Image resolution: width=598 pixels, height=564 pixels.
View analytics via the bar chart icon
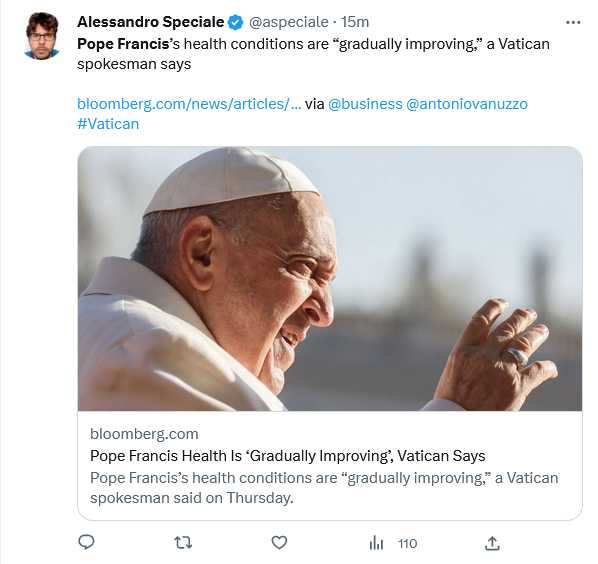point(376,543)
